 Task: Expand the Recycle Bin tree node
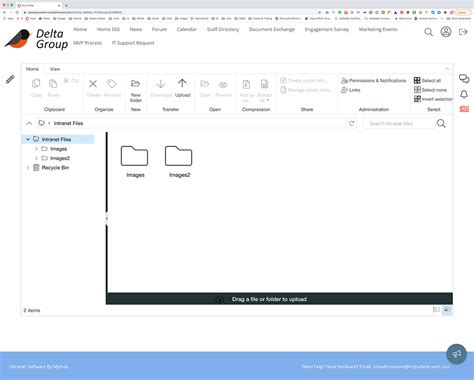click(28, 167)
